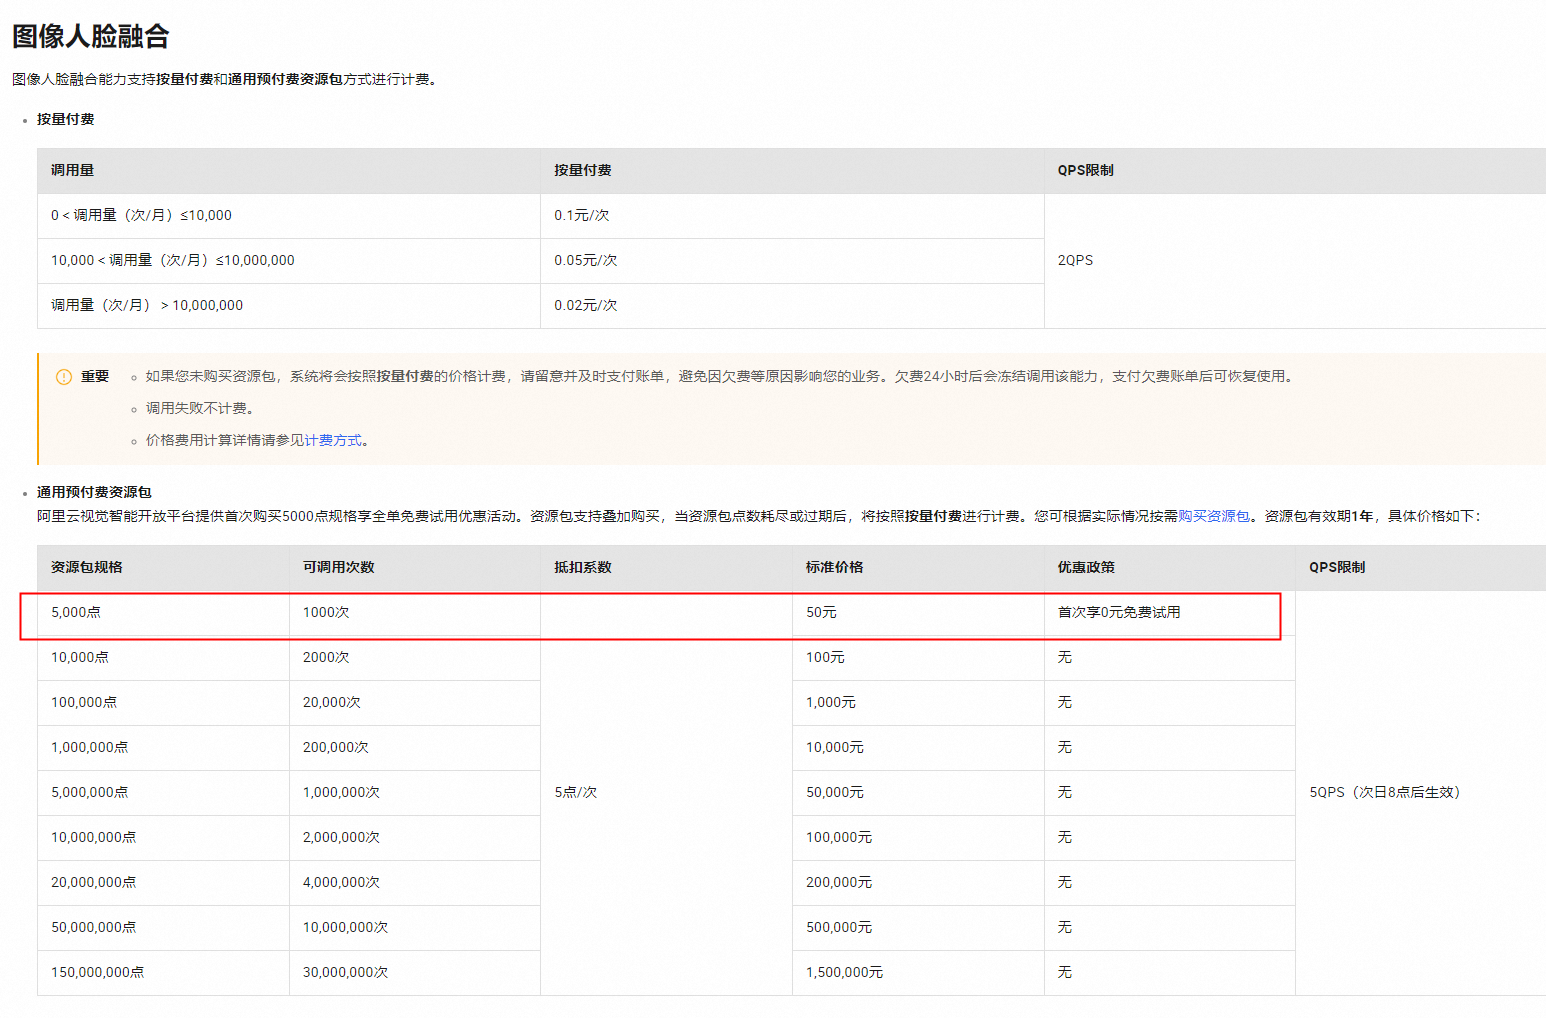This screenshot has width=1546, height=1018.
Task: Open the 购买资源包 link
Action: coord(1214,516)
